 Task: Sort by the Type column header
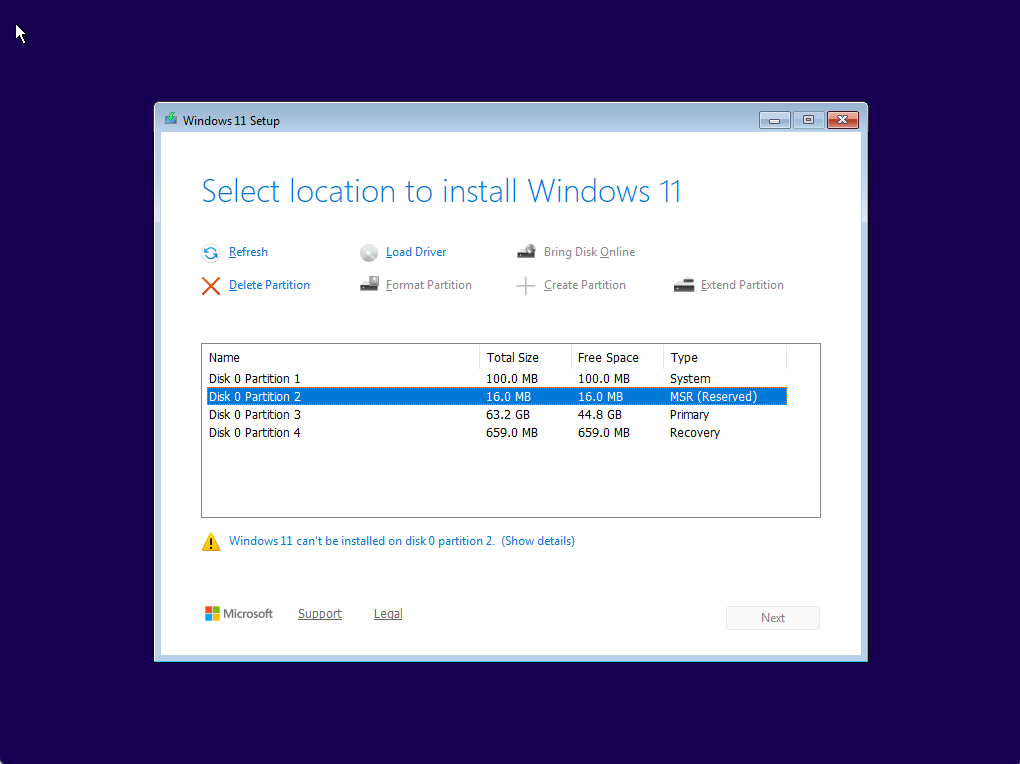click(725, 358)
